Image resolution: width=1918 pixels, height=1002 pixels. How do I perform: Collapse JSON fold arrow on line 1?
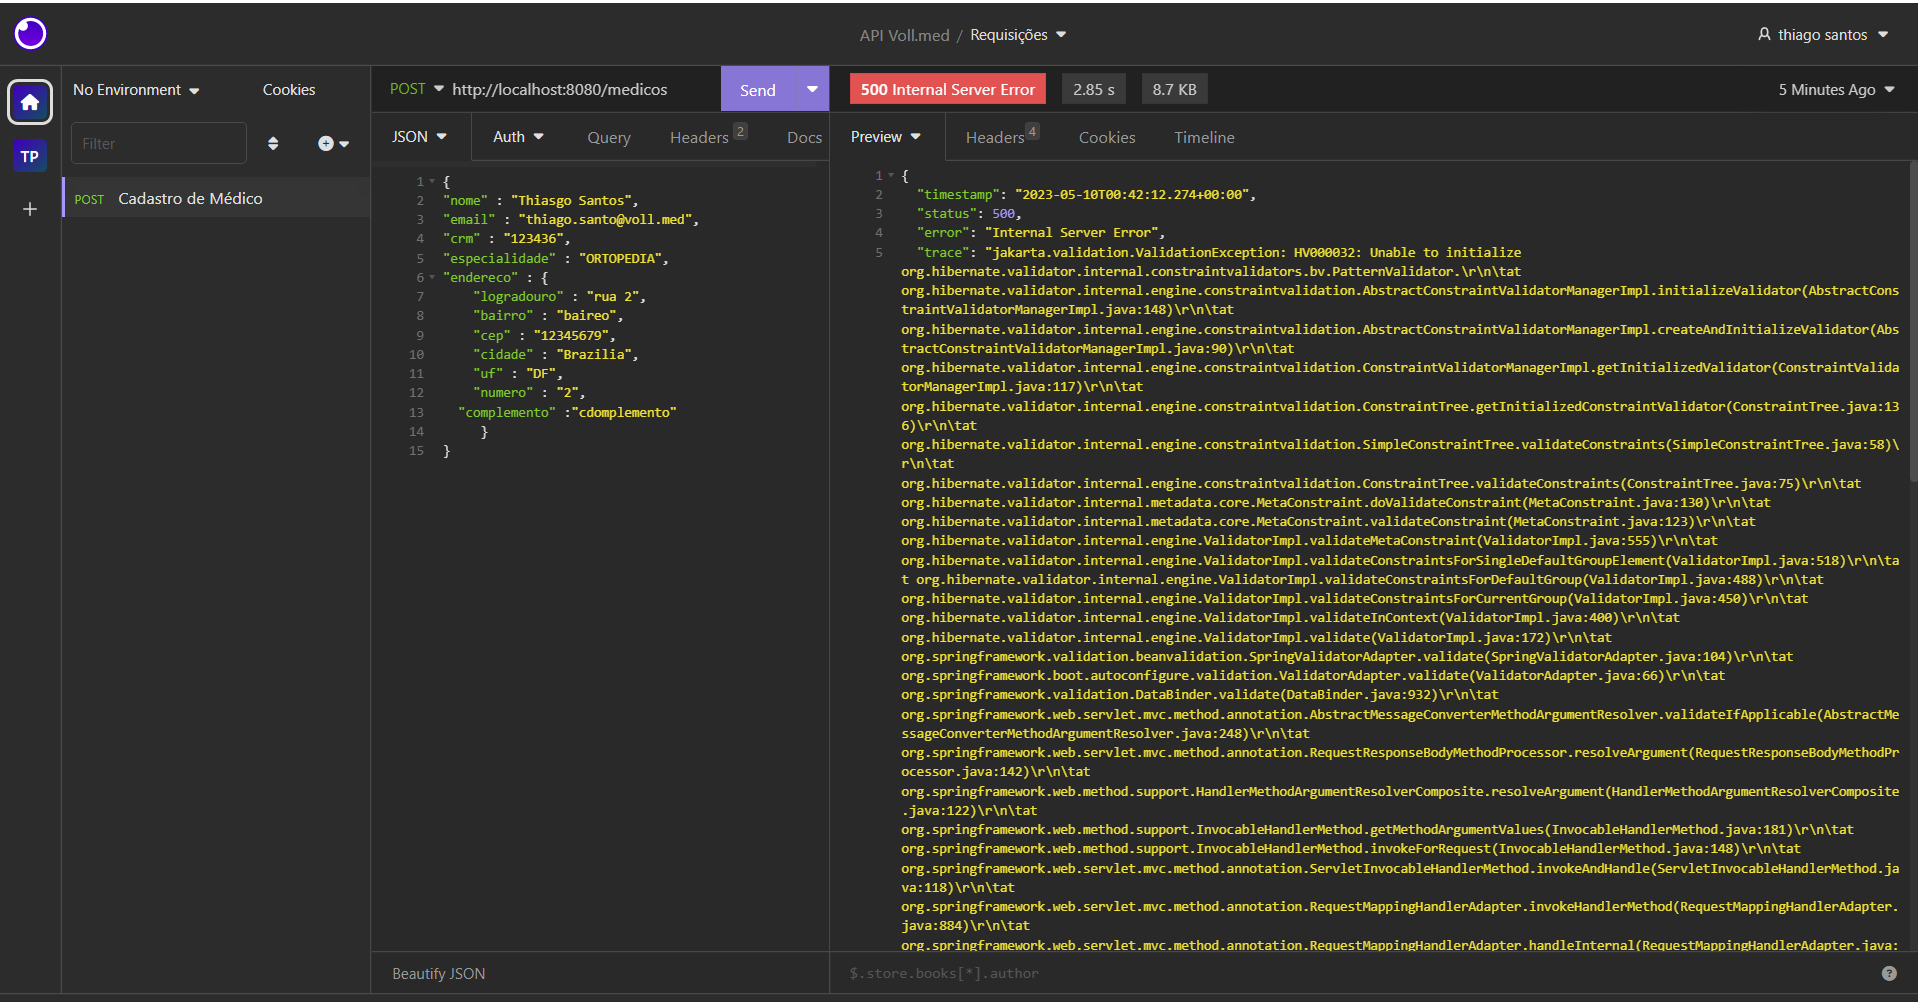click(432, 181)
